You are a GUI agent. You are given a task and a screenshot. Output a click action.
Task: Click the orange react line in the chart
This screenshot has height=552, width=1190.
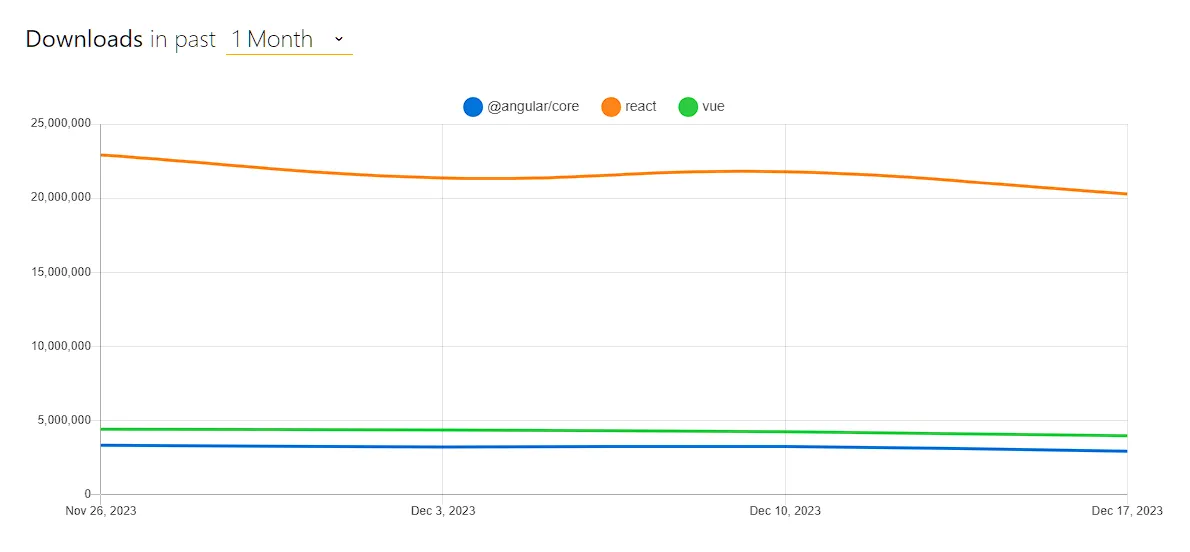click(600, 175)
